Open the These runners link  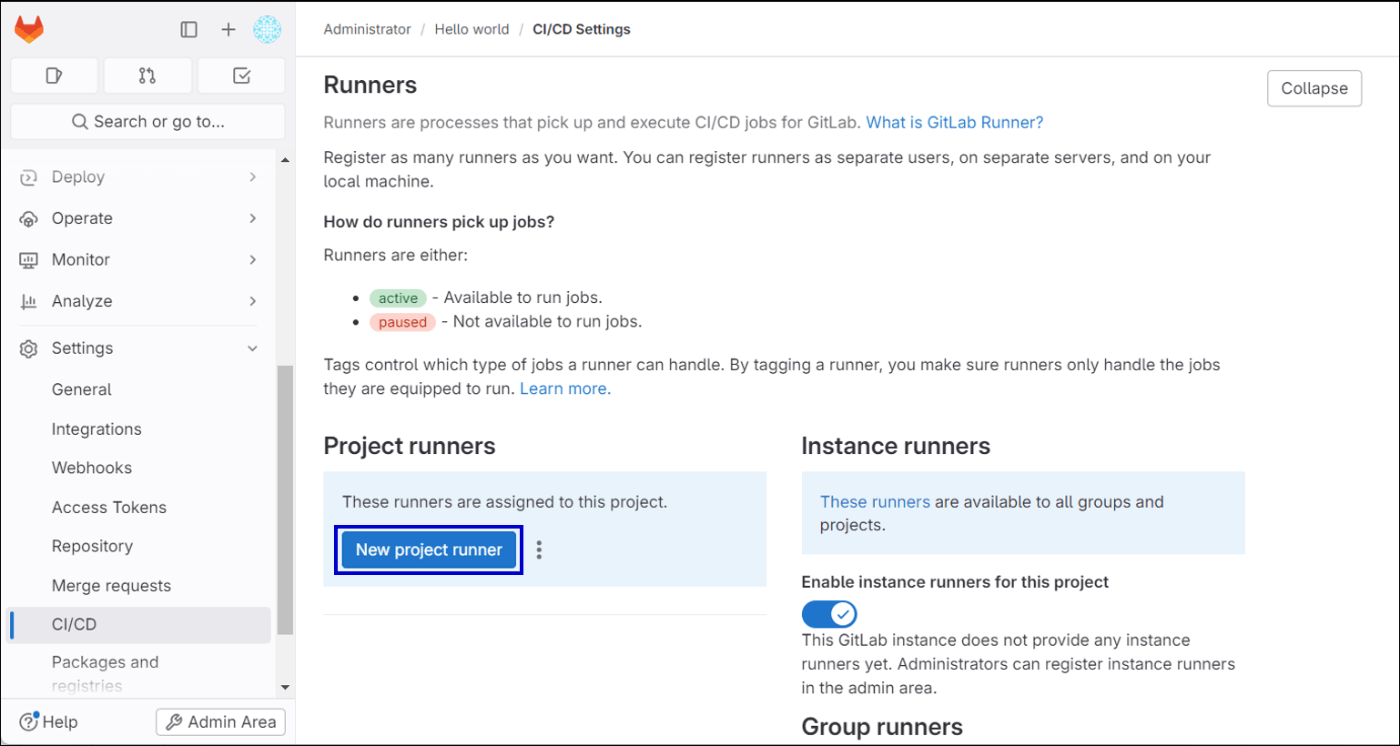(x=875, y=502)
